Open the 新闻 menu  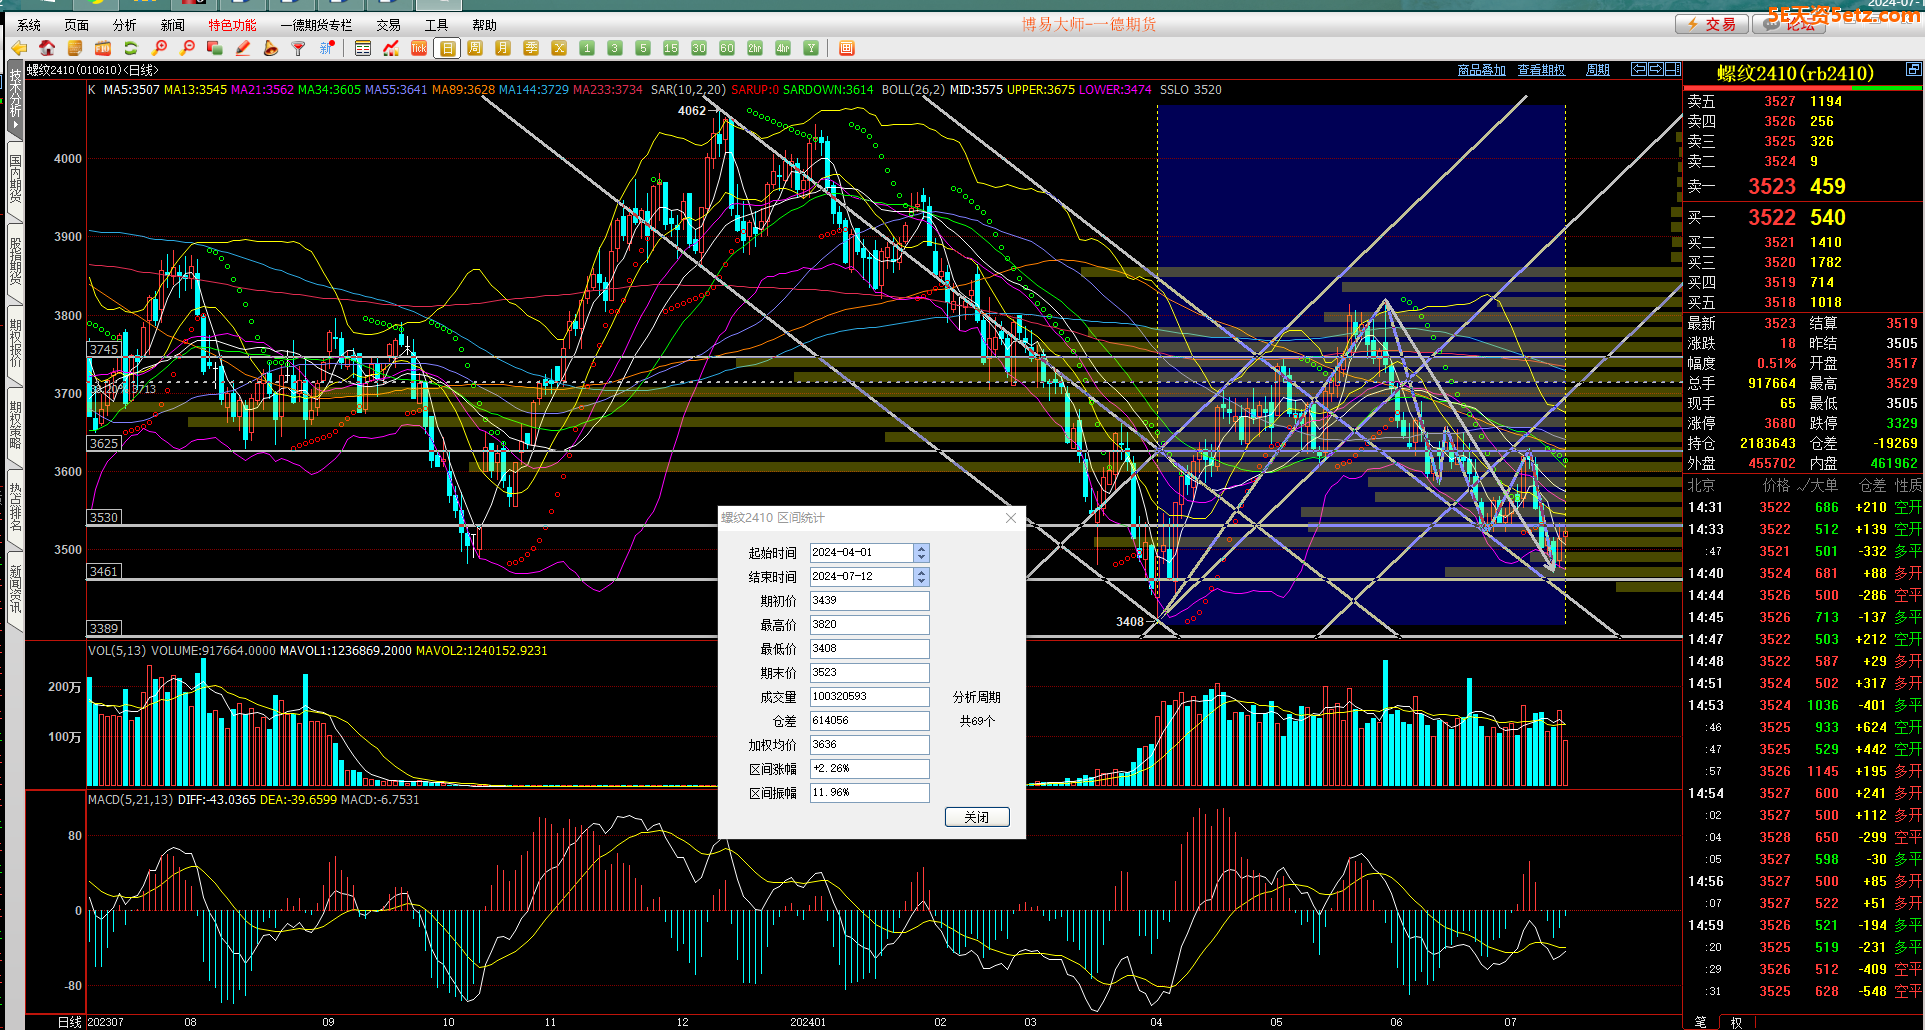pos(173,25)
